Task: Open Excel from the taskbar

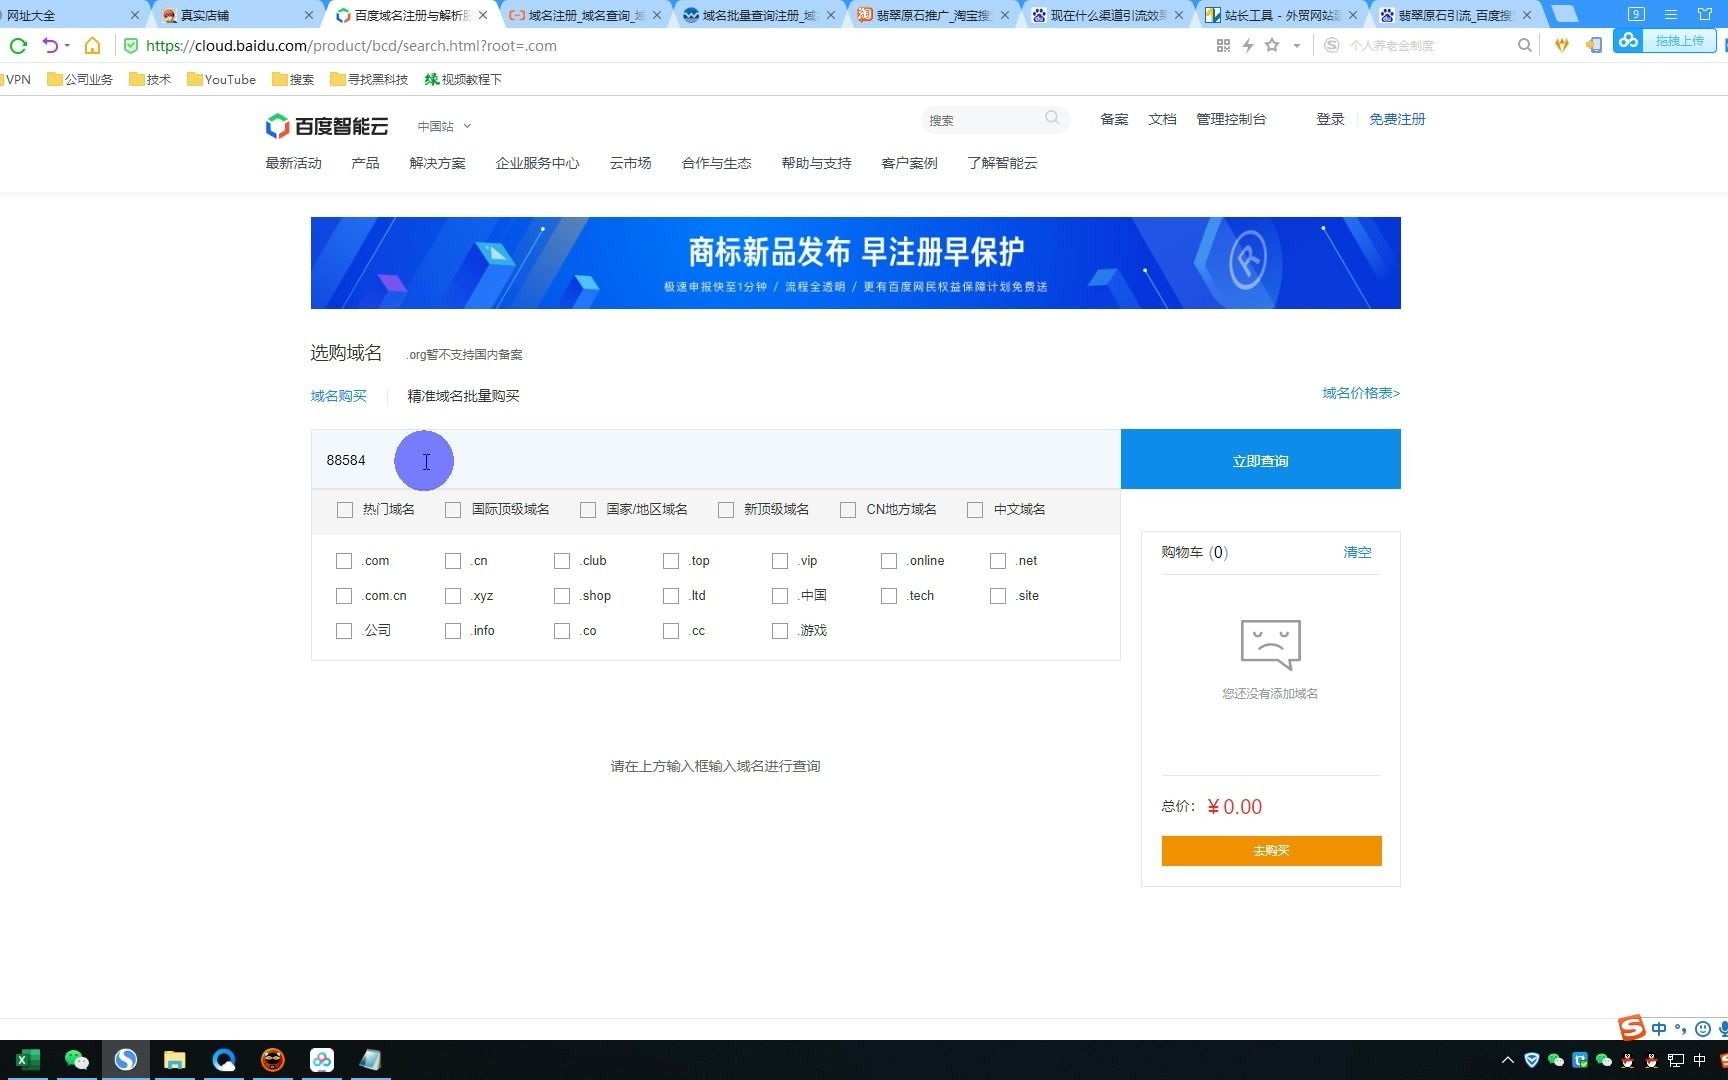Action: [27, 1060]
